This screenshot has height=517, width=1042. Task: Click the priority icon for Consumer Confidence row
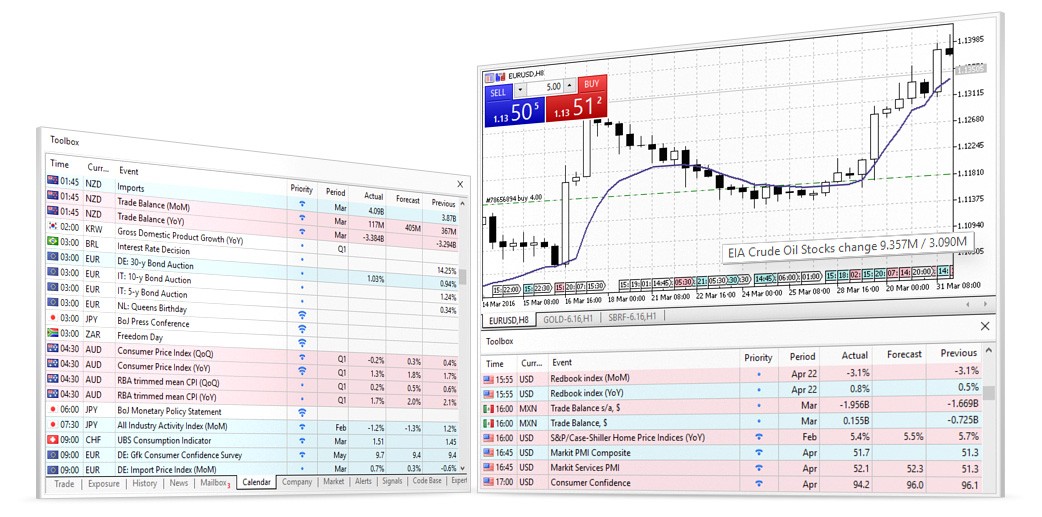[x=758, y=483]
